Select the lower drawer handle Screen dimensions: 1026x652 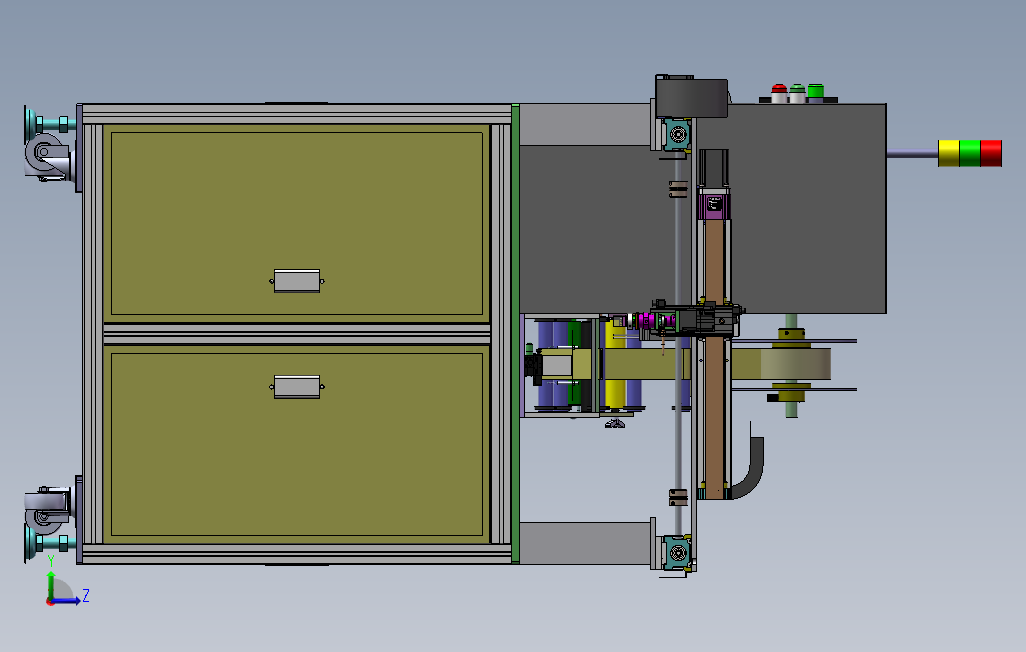pos(296,387)
